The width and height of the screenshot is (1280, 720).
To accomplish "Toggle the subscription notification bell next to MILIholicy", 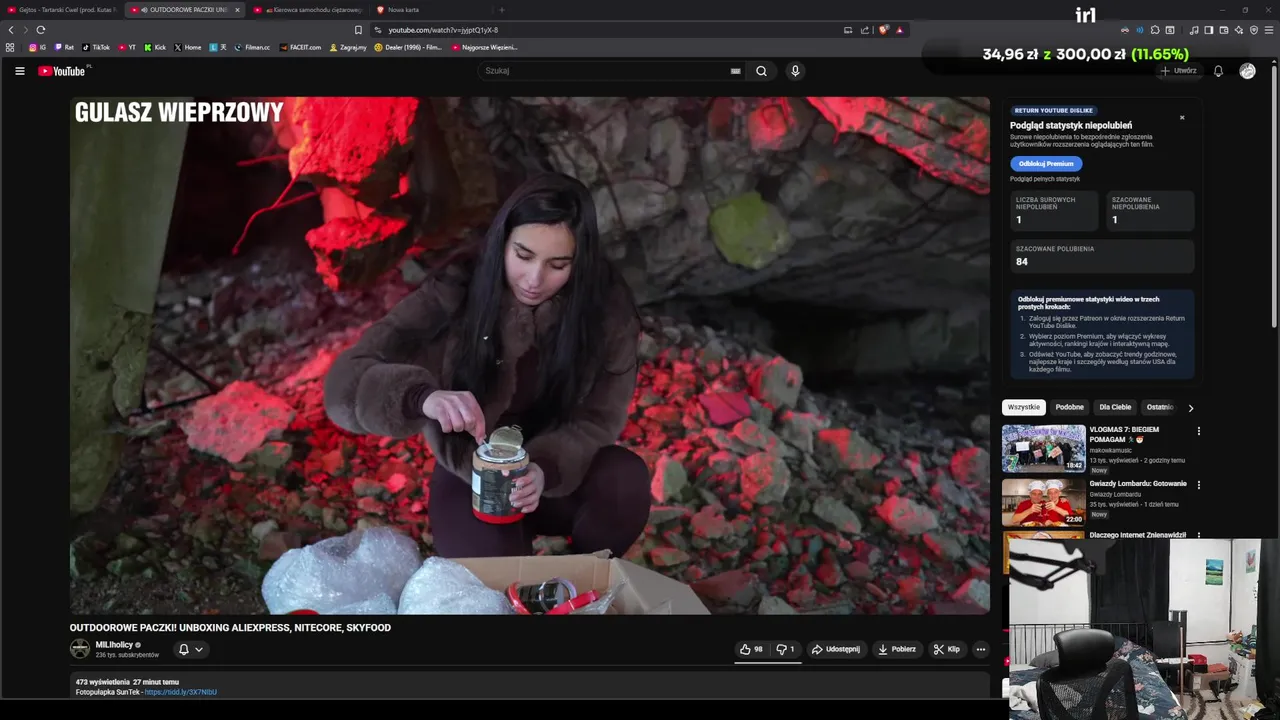I will (183, 649).
